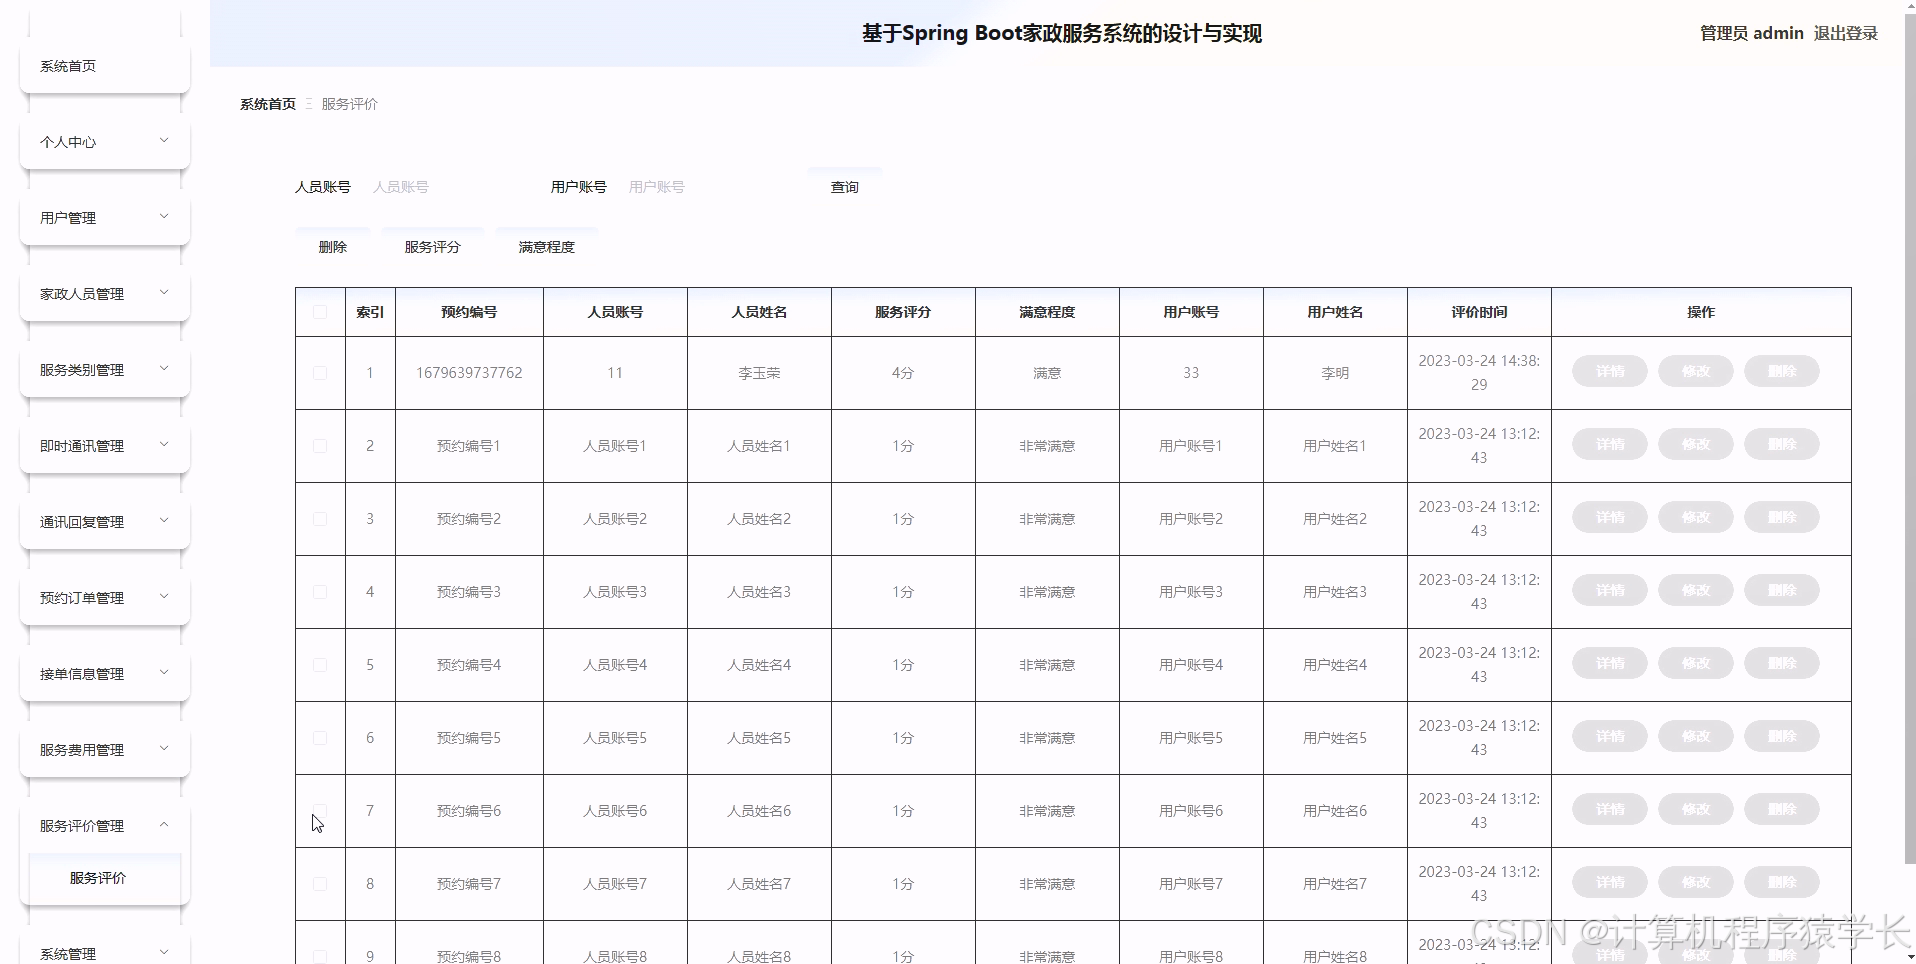Check the checkbox beside 预约编号6
The image size is (1916, 964).
[320, 811]
